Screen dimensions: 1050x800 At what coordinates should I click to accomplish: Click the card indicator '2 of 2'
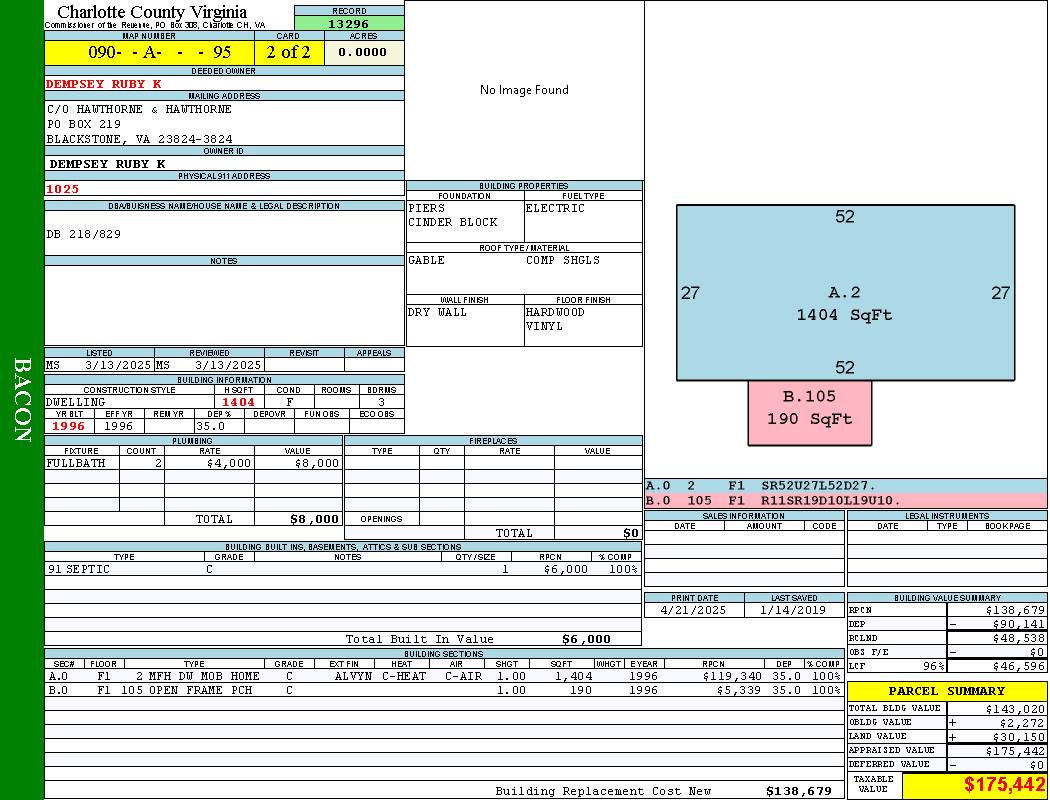point(288,52)
